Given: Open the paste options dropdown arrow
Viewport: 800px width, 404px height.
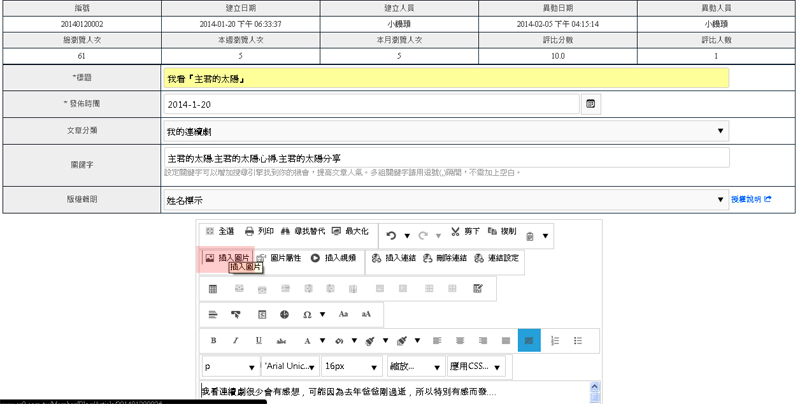Looking at the screenshot, I should [545, 236].
